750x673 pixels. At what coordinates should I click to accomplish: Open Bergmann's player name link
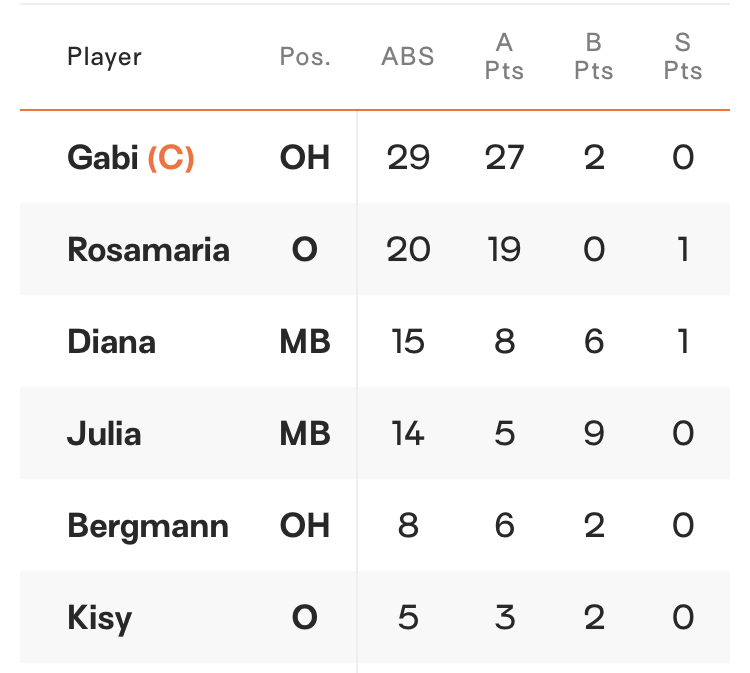pyautogui.click(x=148, y=527)
